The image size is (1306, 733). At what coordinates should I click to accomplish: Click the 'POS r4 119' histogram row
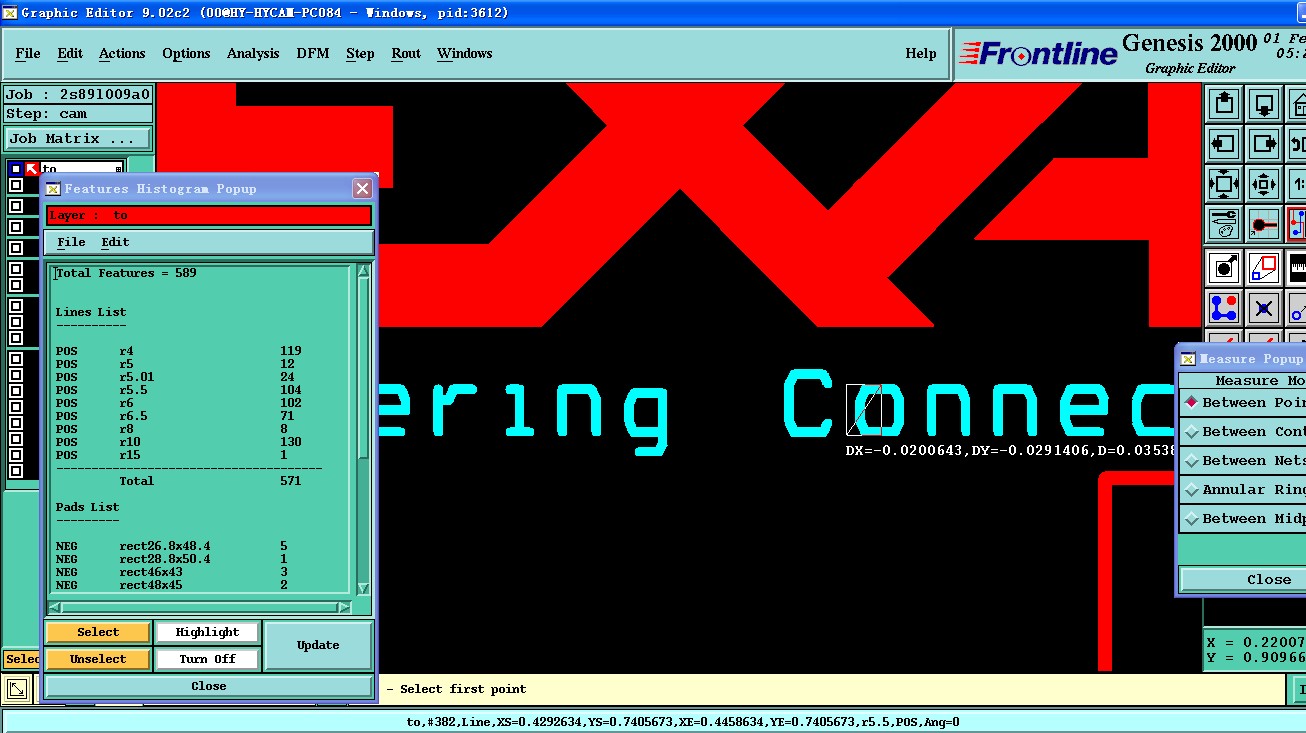point(179,351)
